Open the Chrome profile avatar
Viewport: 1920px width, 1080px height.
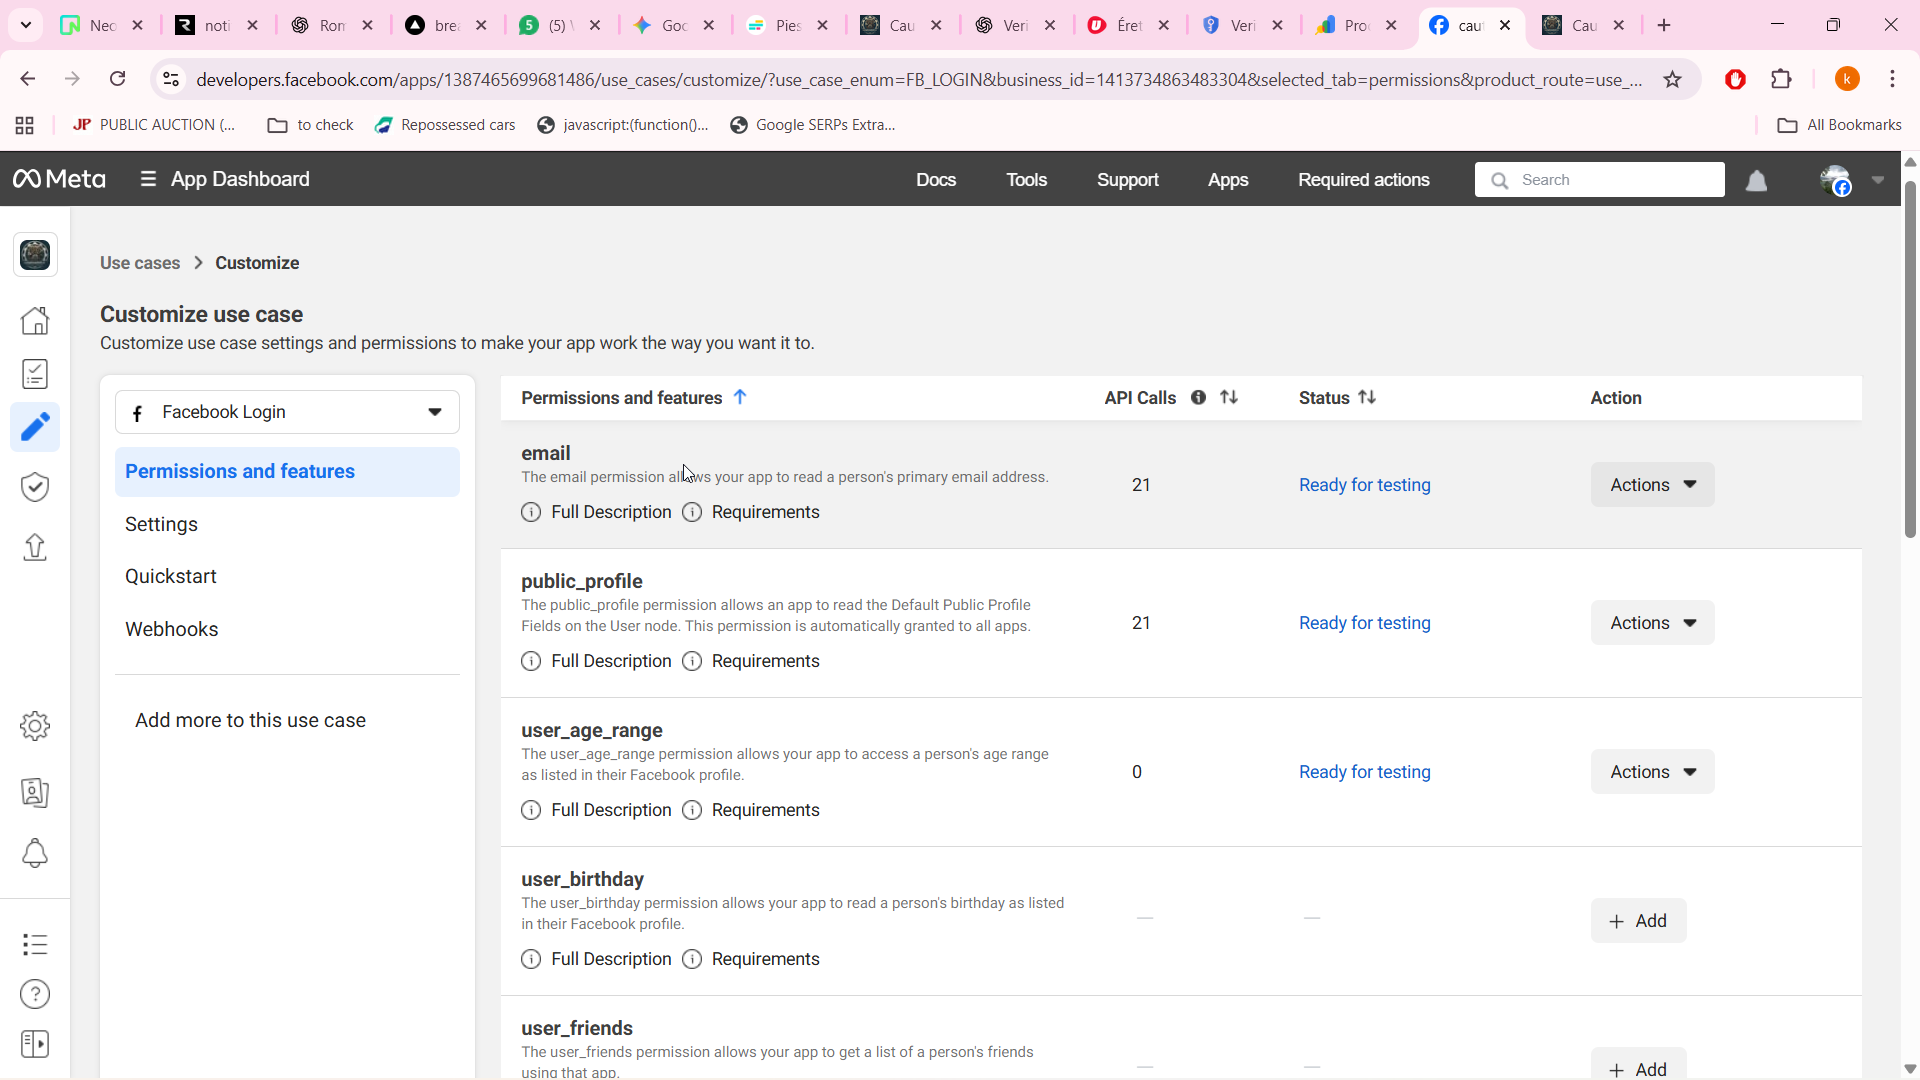click(x=1847, y=79)
